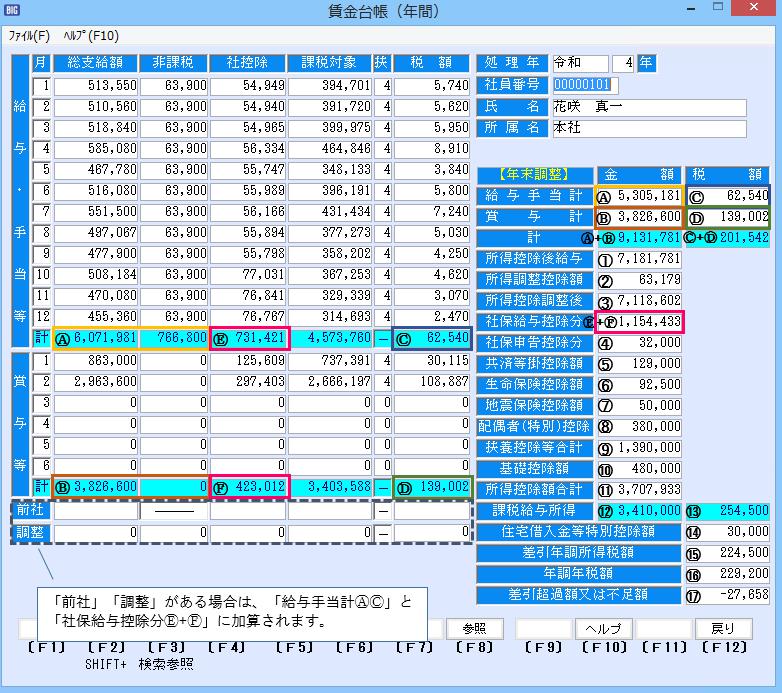
Task: Click non-taxable total 766,800
Action: coord(174,338)
